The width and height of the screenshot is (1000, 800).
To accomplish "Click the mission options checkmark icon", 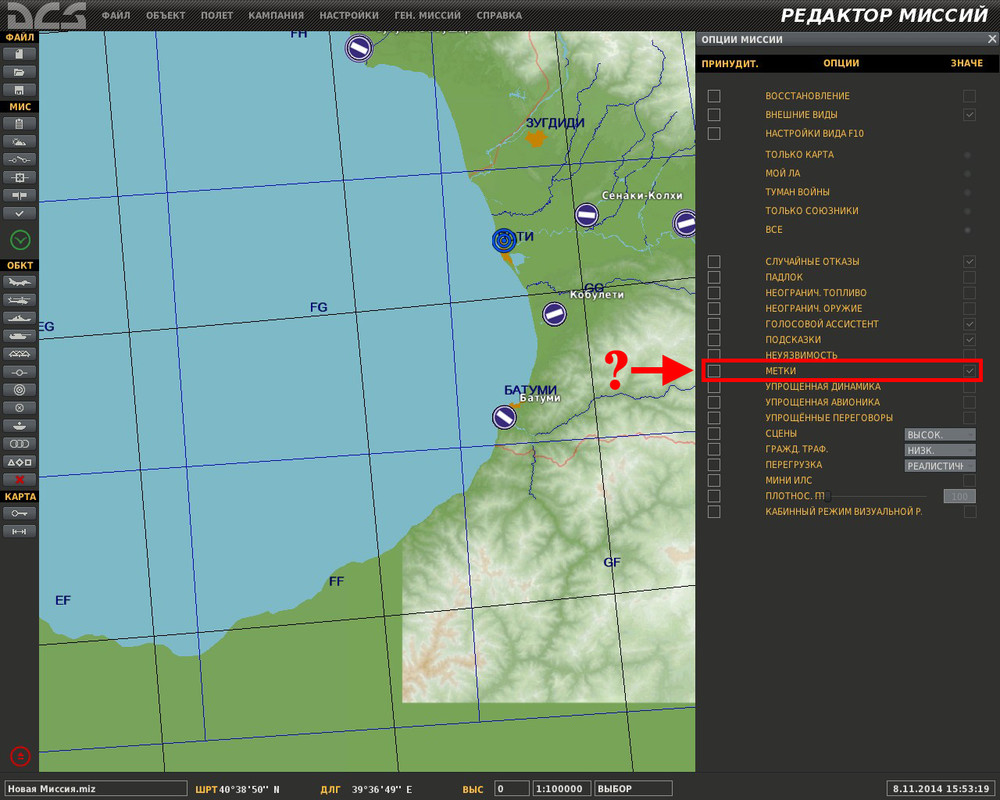I will pos(19,213).
